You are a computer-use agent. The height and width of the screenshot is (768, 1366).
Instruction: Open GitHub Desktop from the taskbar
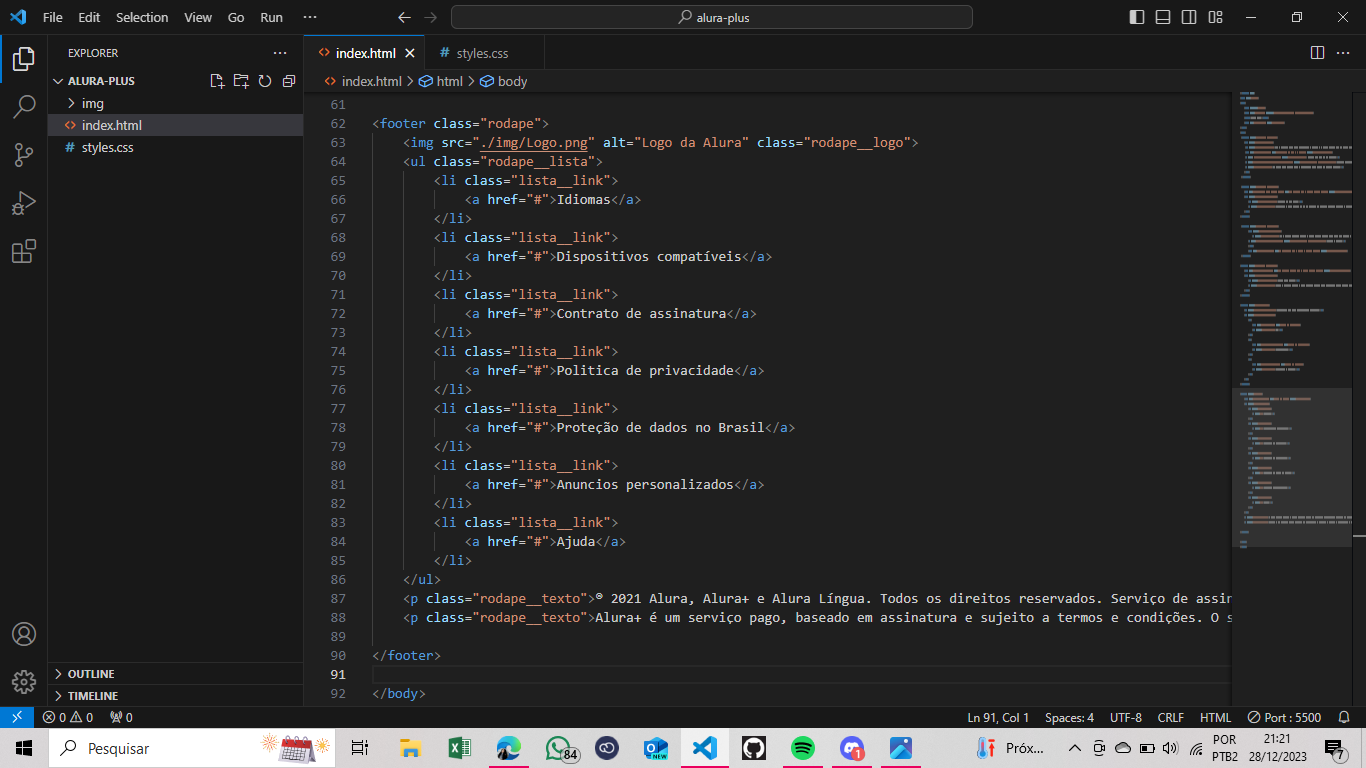pos(753,748)
